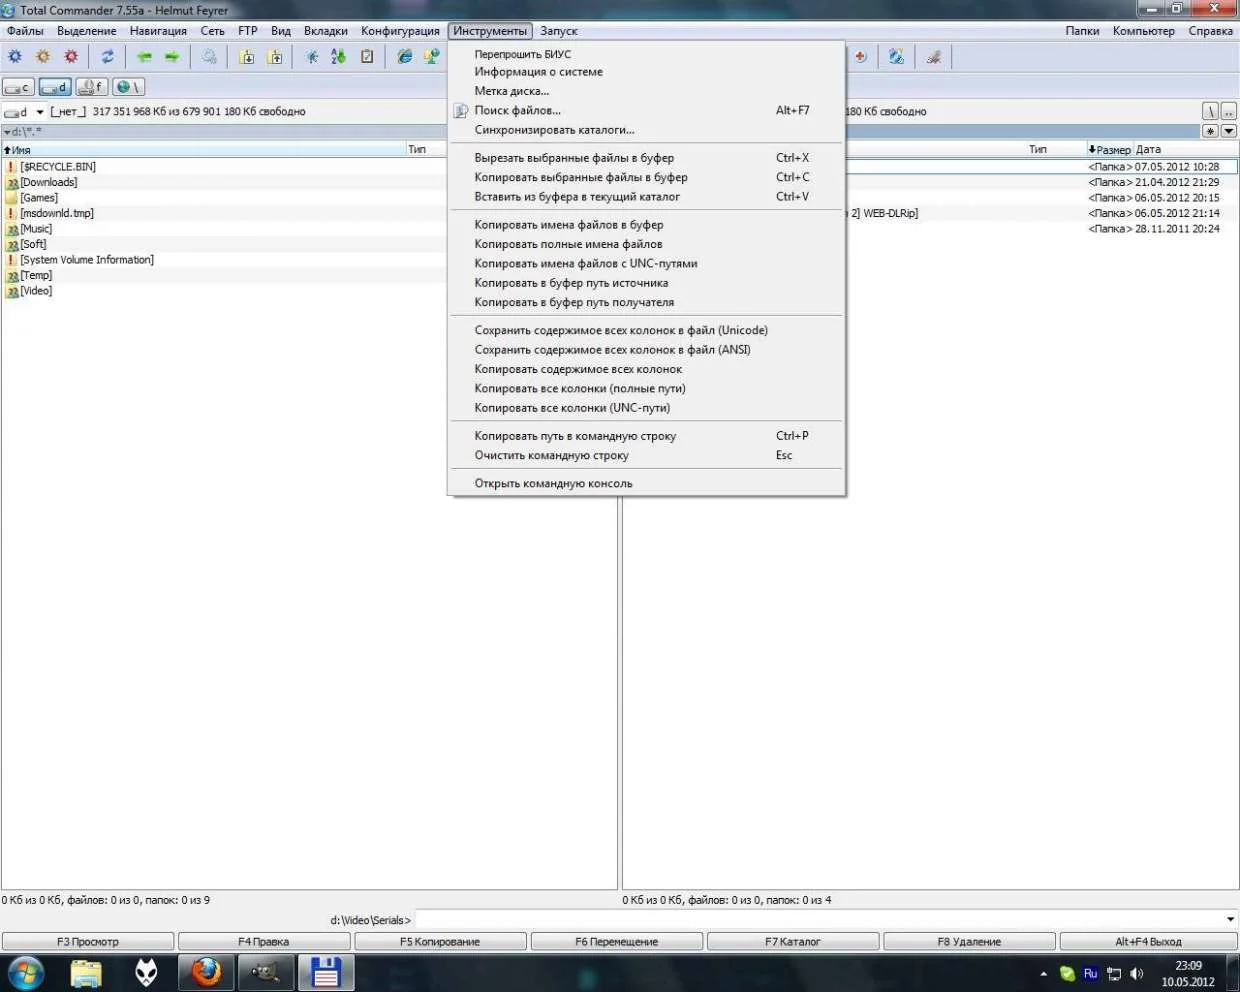Open the Навигация menu

click(158, 31)
